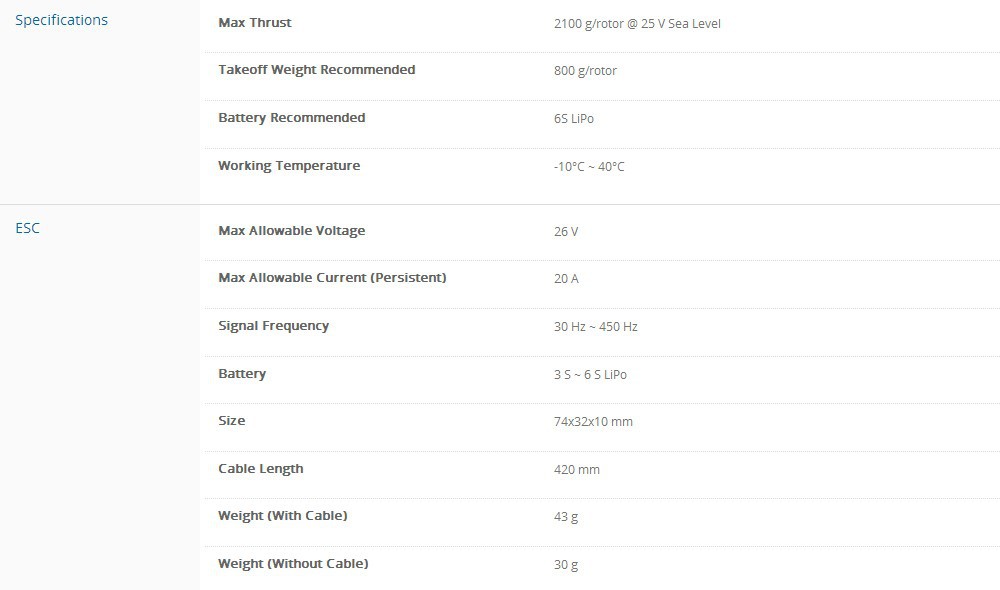Click the Signal Frequency label

[273, 326]
